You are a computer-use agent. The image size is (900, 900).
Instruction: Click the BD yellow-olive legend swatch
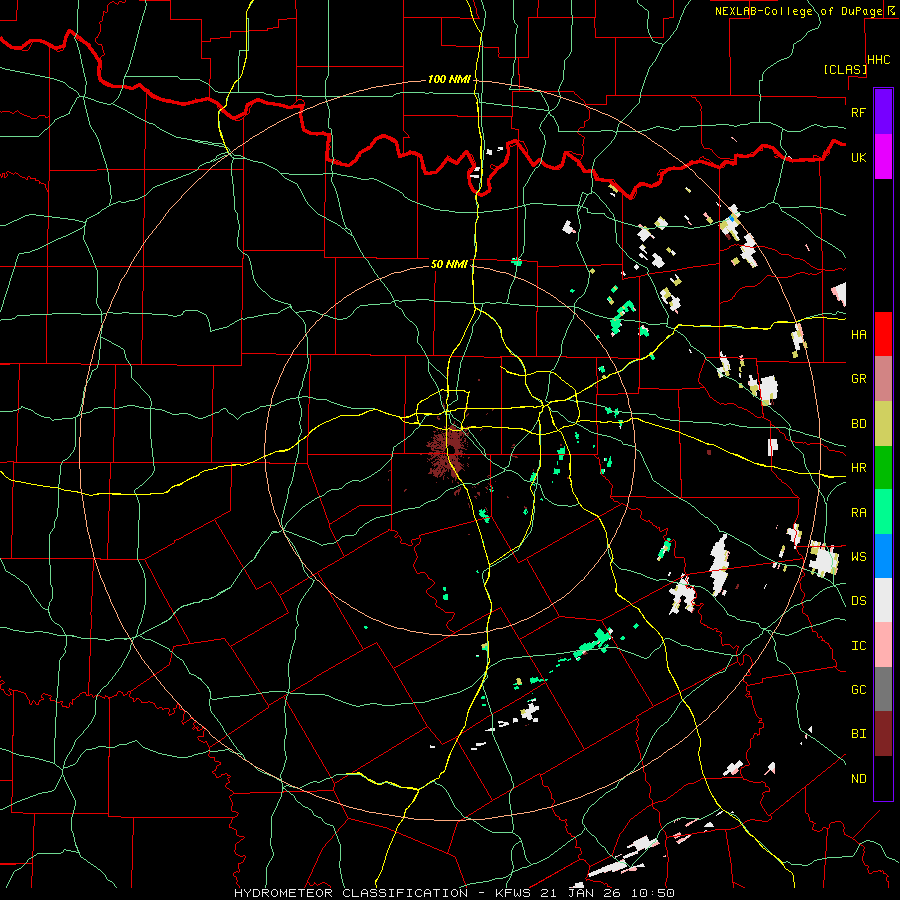click(x=883, y=424)
